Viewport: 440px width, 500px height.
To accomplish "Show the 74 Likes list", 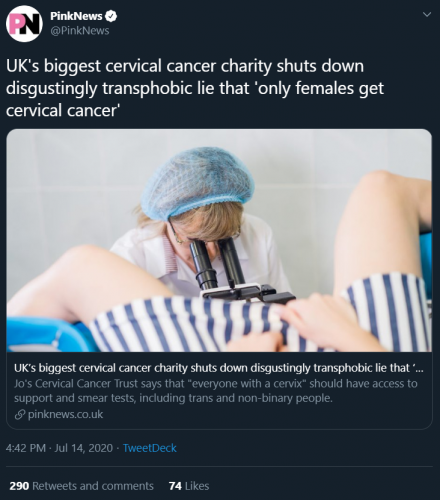I will (189, 486).
